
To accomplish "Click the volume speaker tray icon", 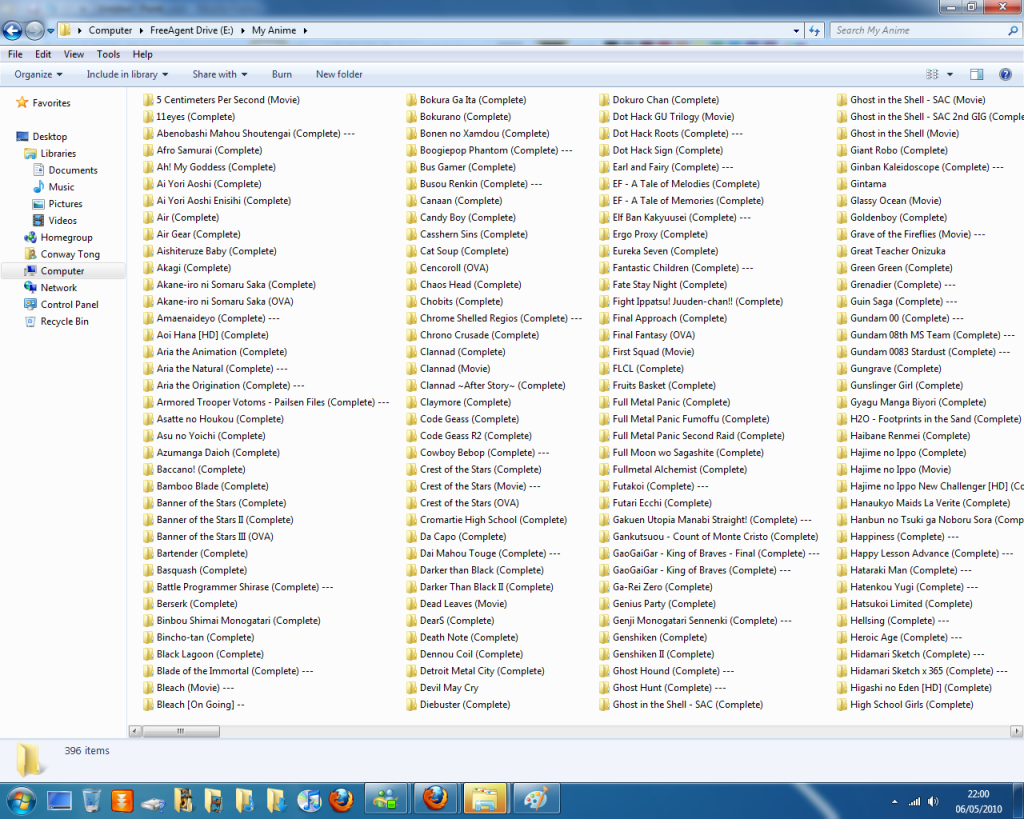I will (933, 801).
